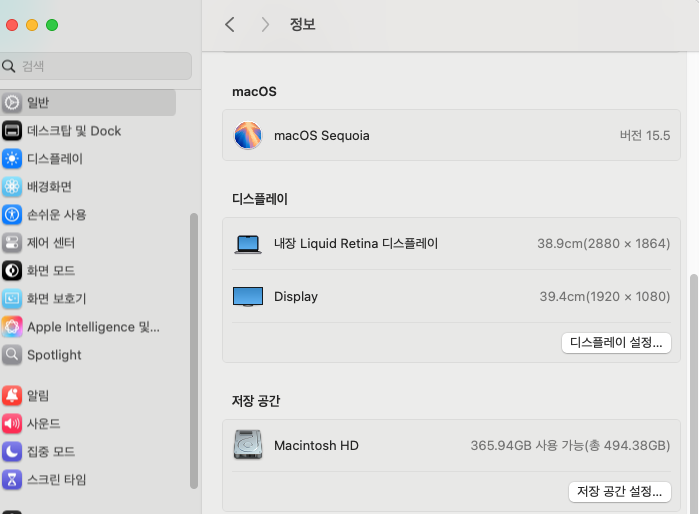Open 제어 센터 control center icon
The image size is (699, 514).
(x=12, y=243)
